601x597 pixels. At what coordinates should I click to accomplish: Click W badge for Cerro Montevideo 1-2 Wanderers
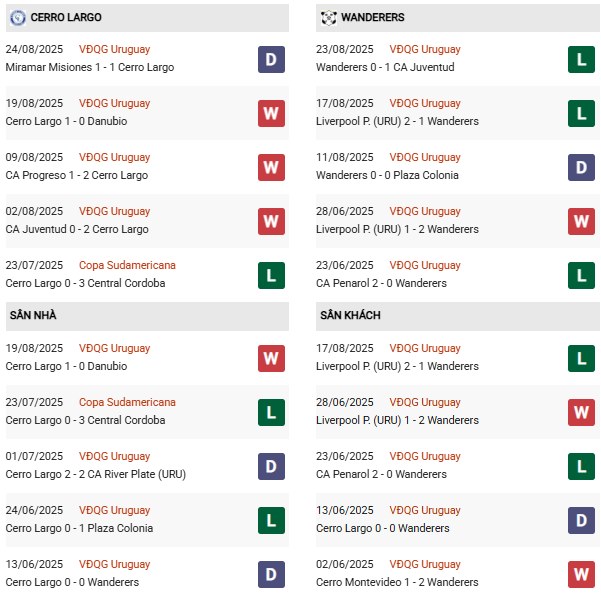point(582,574)
